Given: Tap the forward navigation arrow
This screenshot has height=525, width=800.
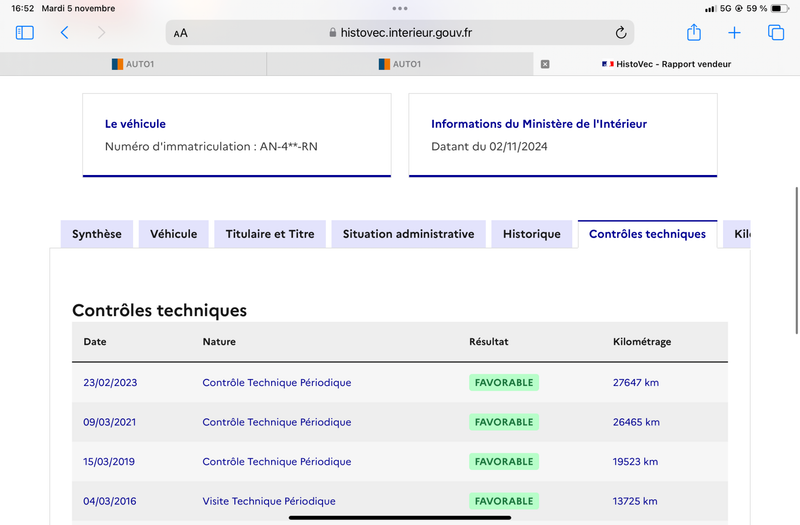Looking at the screenshot, I should pos(102,33).
